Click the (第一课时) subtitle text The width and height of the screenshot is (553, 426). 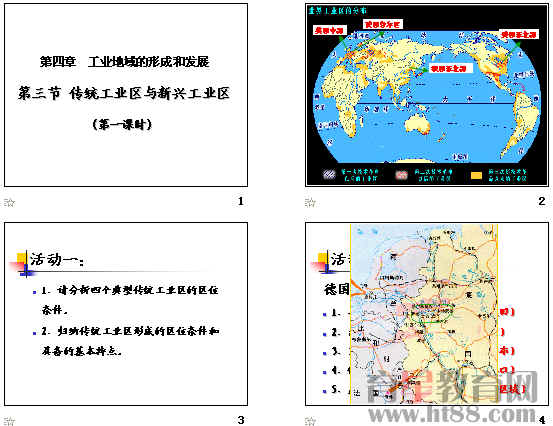[122, 124]
